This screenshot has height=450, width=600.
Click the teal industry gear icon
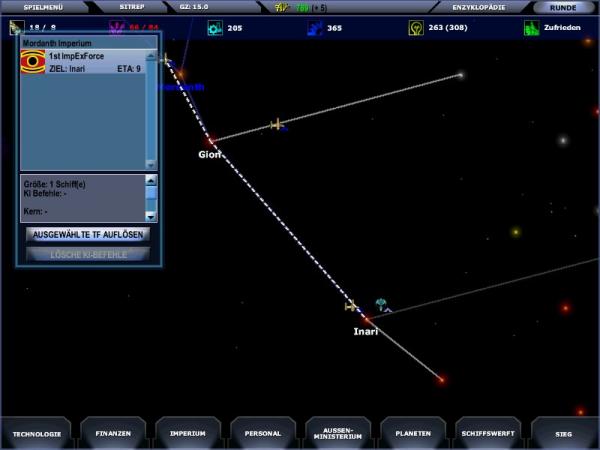[x=215, y=28]
